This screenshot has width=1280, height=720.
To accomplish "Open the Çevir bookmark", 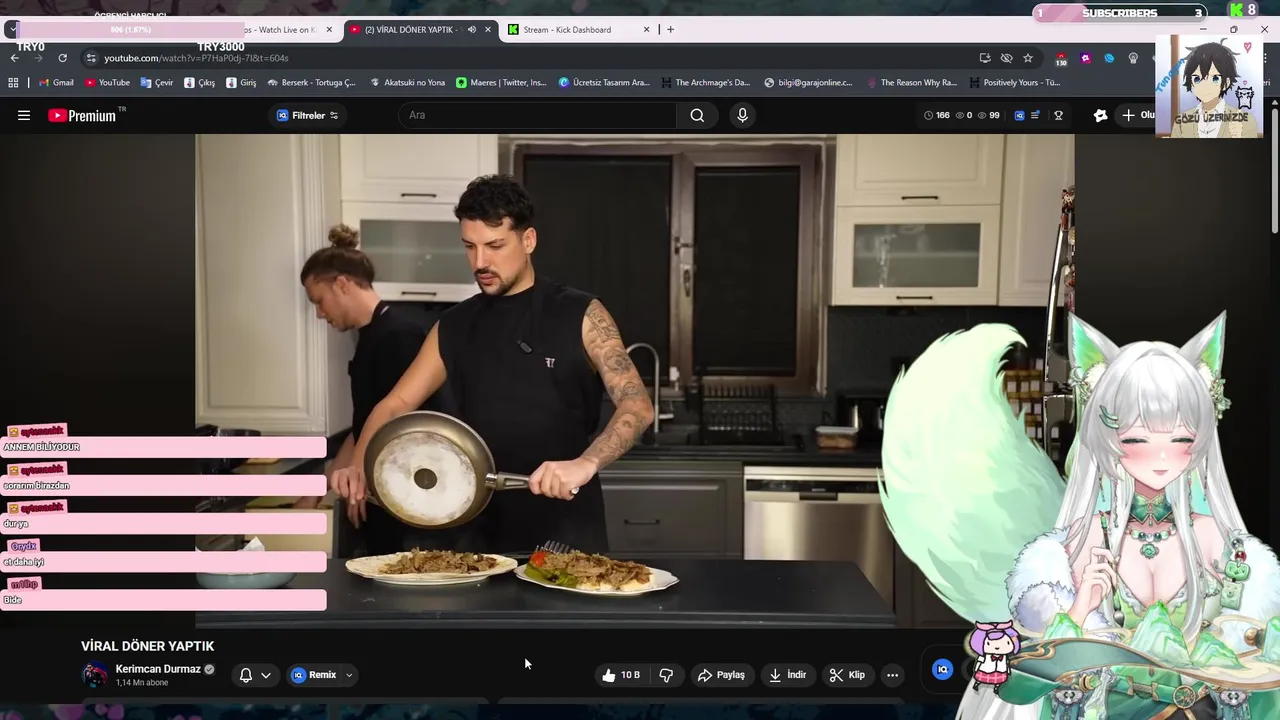I will 157,83.
